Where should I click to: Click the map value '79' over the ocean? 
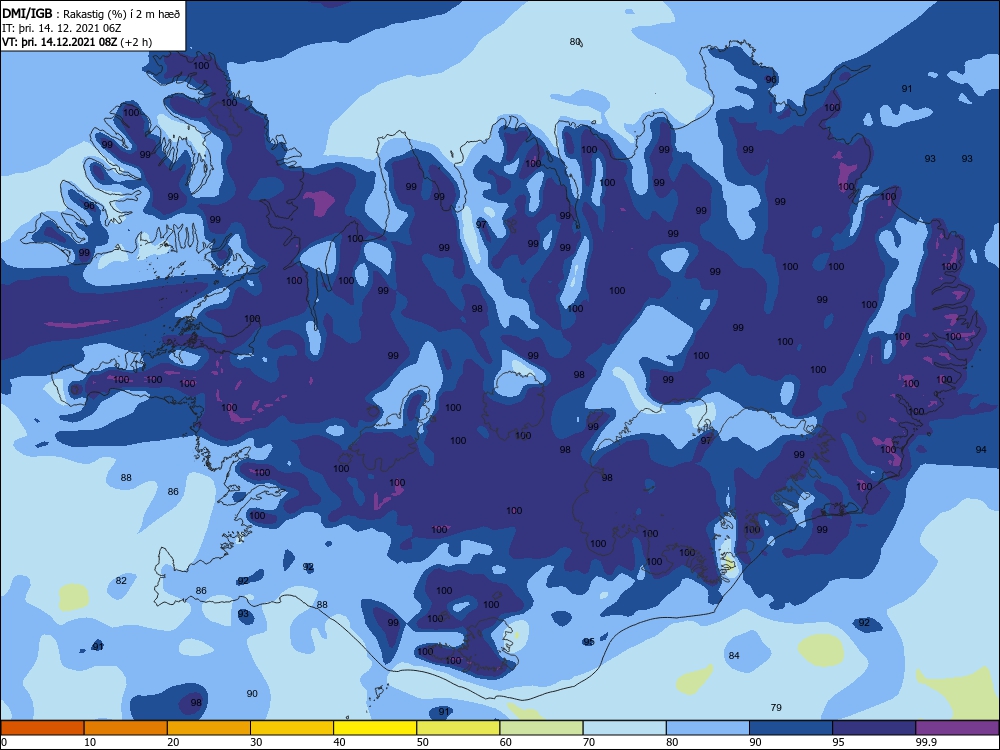tap(776, 707)
